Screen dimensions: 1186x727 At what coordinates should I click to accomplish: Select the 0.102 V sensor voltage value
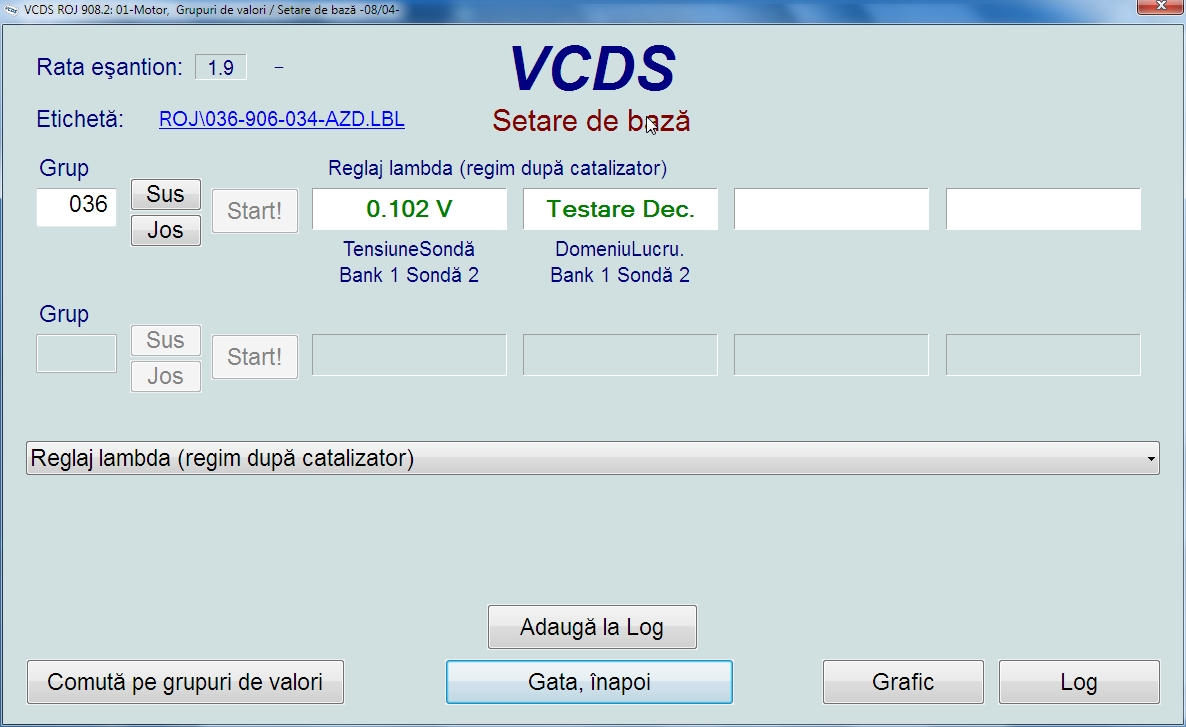[409, 209]
